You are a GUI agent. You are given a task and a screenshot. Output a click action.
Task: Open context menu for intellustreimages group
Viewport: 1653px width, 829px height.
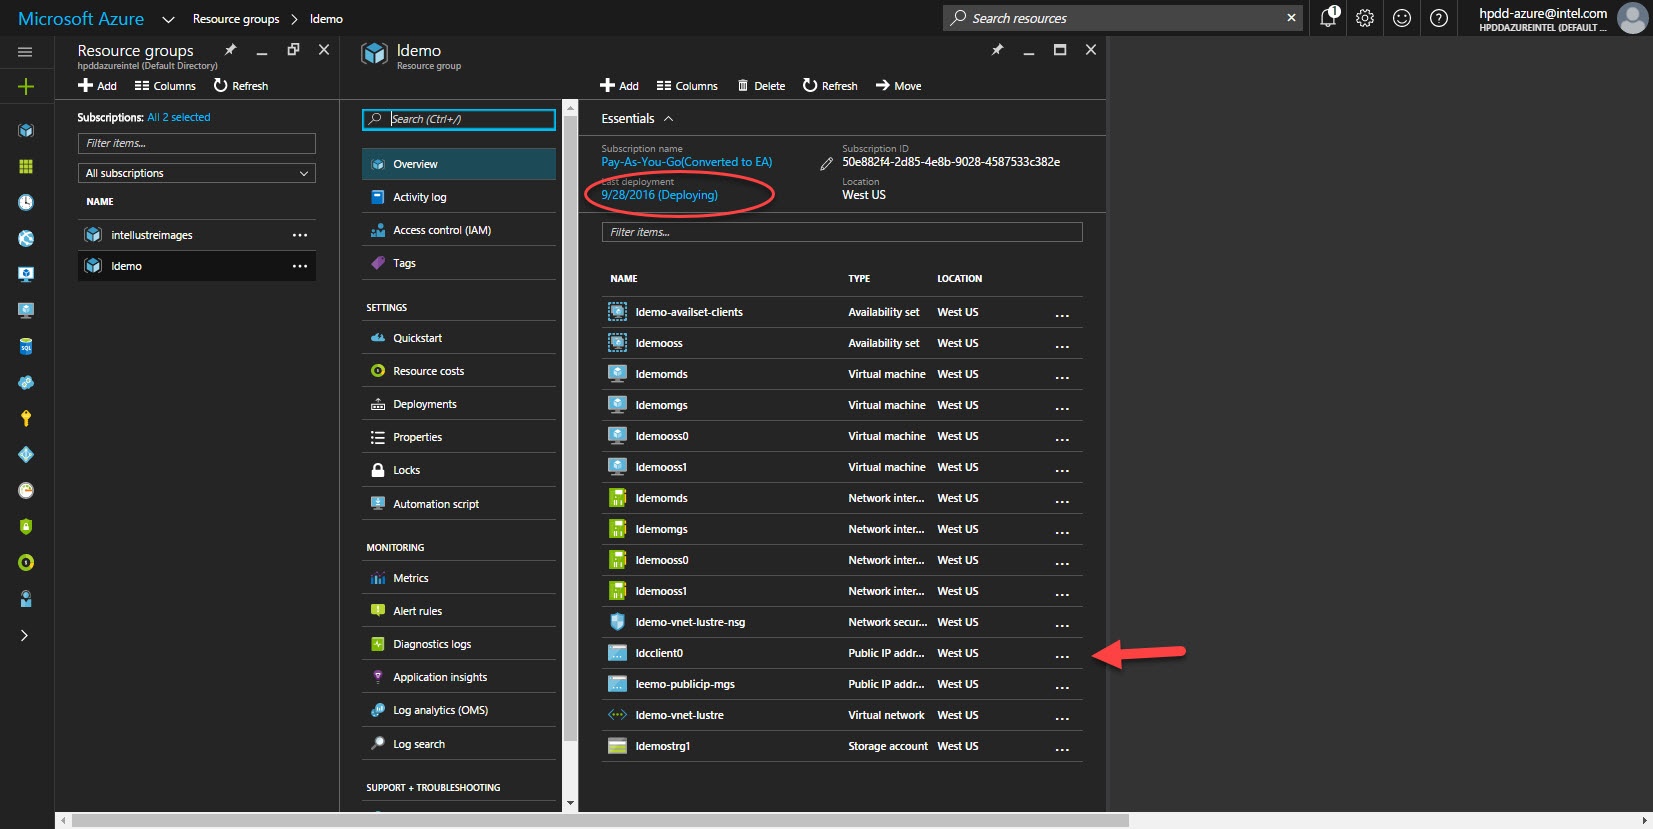click(x=299, y=235)
